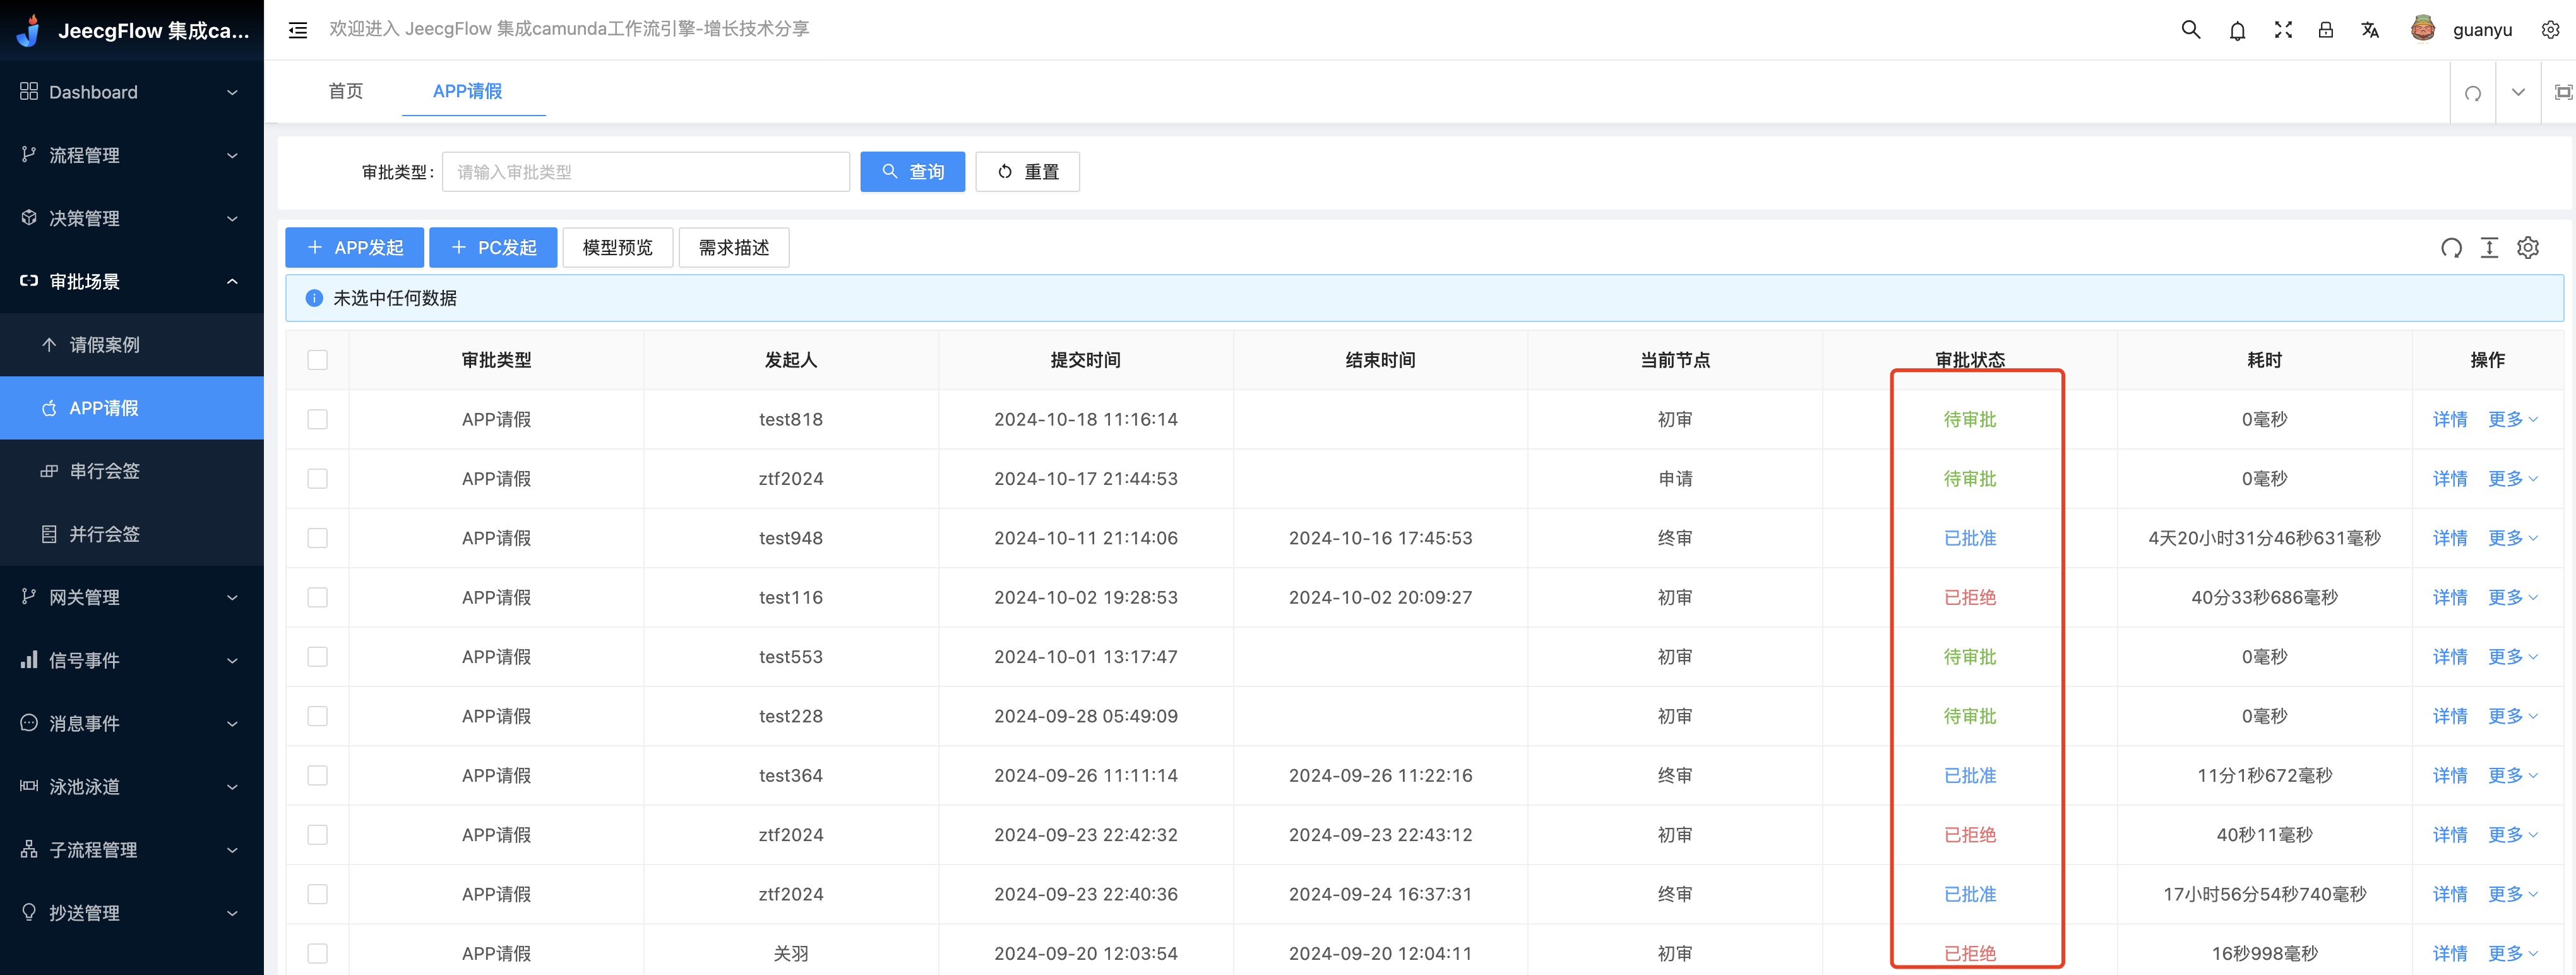Open 更多 dropdown for test818 row
2576x975 pixels.
click(x=2512, y=419)
